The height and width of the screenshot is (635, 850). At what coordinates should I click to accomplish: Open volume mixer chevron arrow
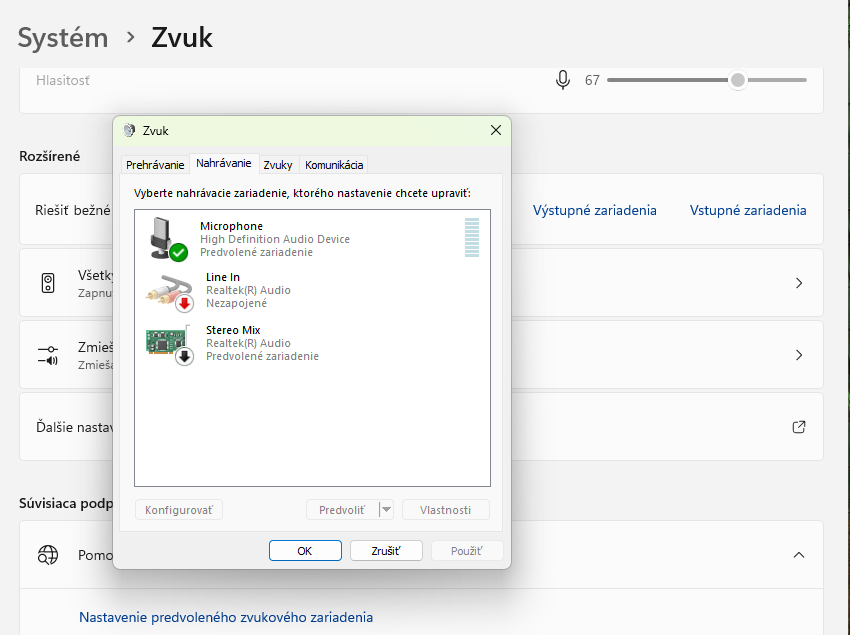click(799, 355)
